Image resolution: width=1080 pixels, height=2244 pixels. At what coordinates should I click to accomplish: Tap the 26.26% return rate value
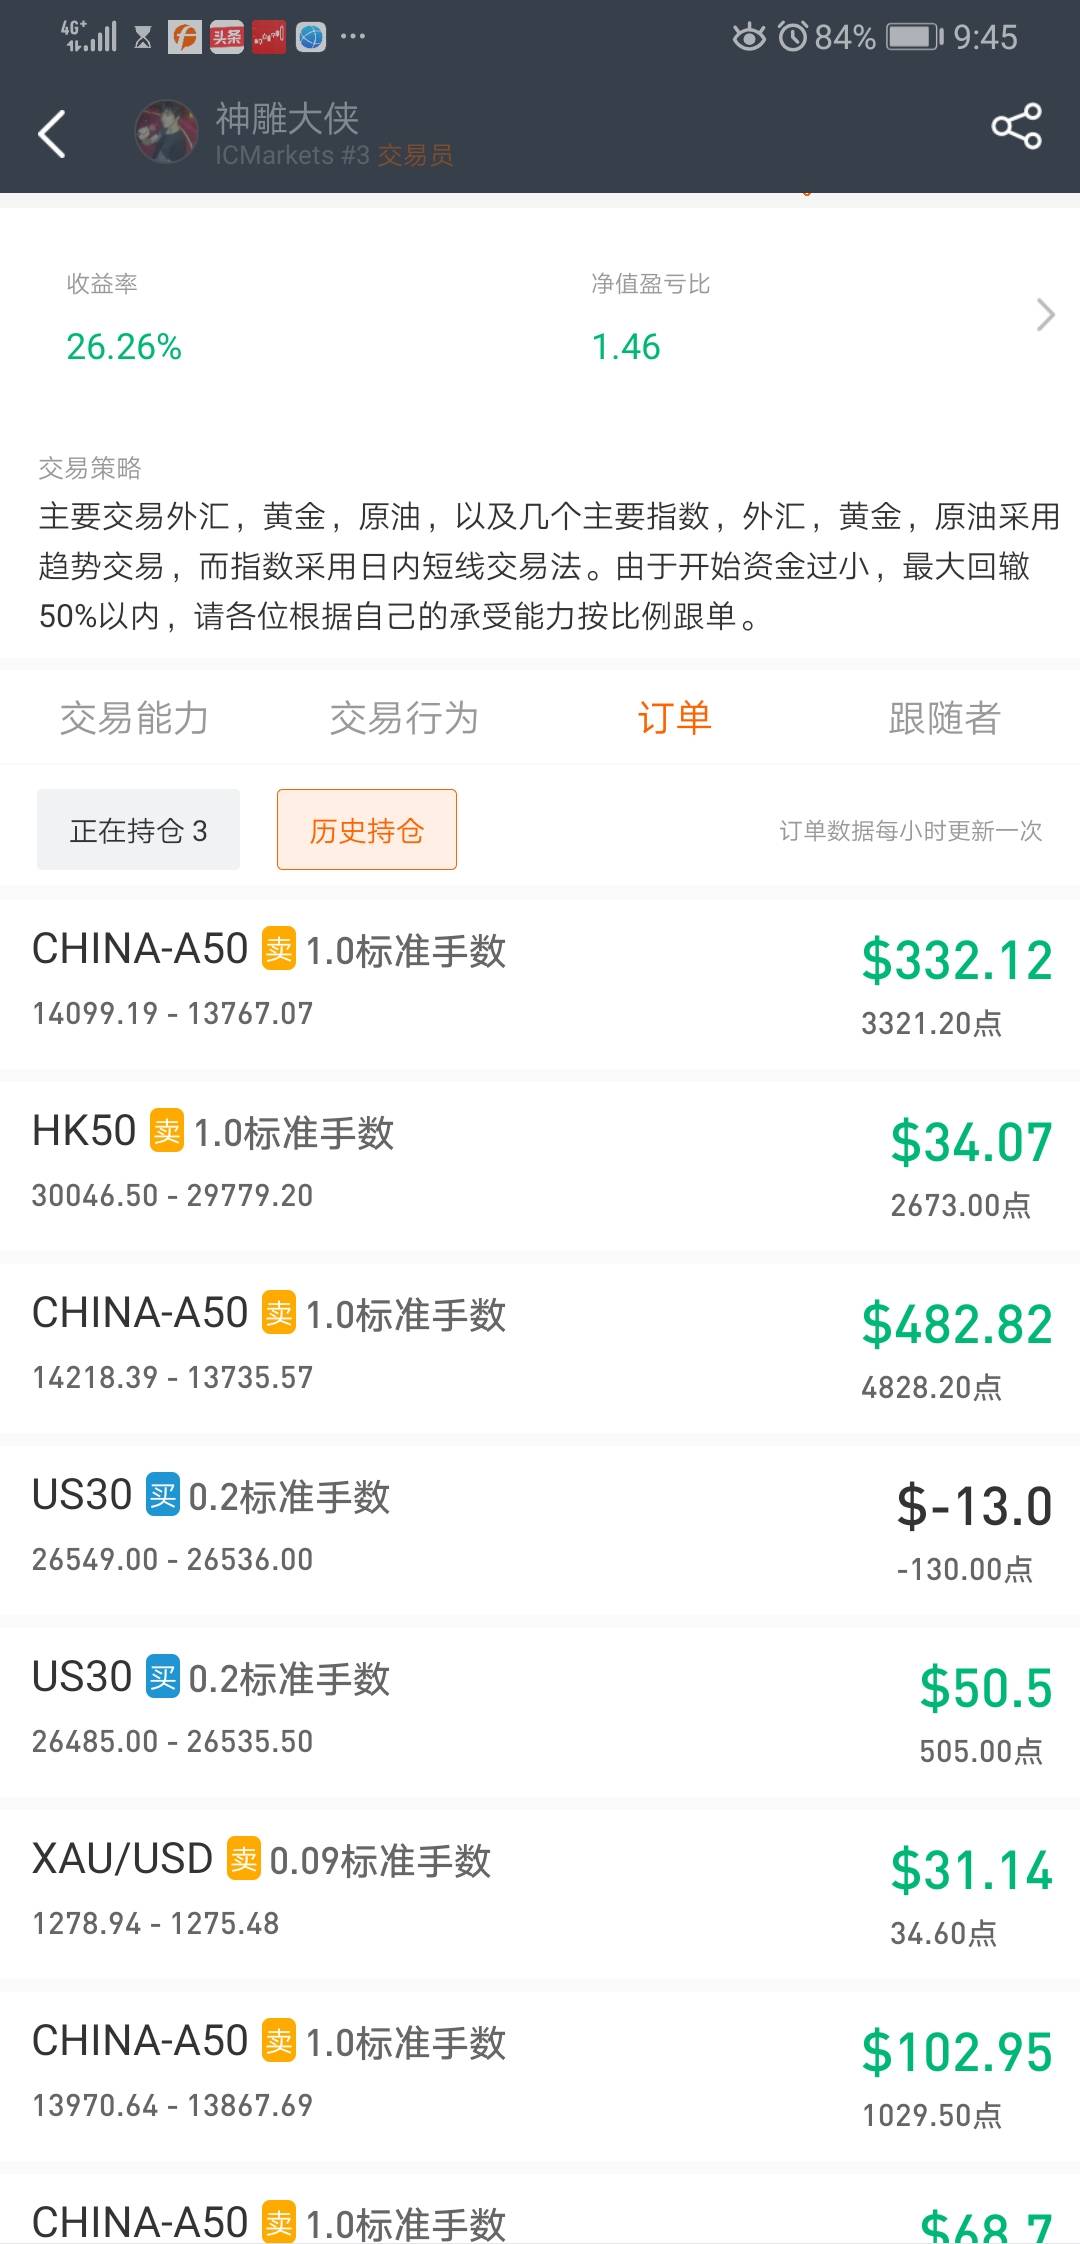point(124,347)
